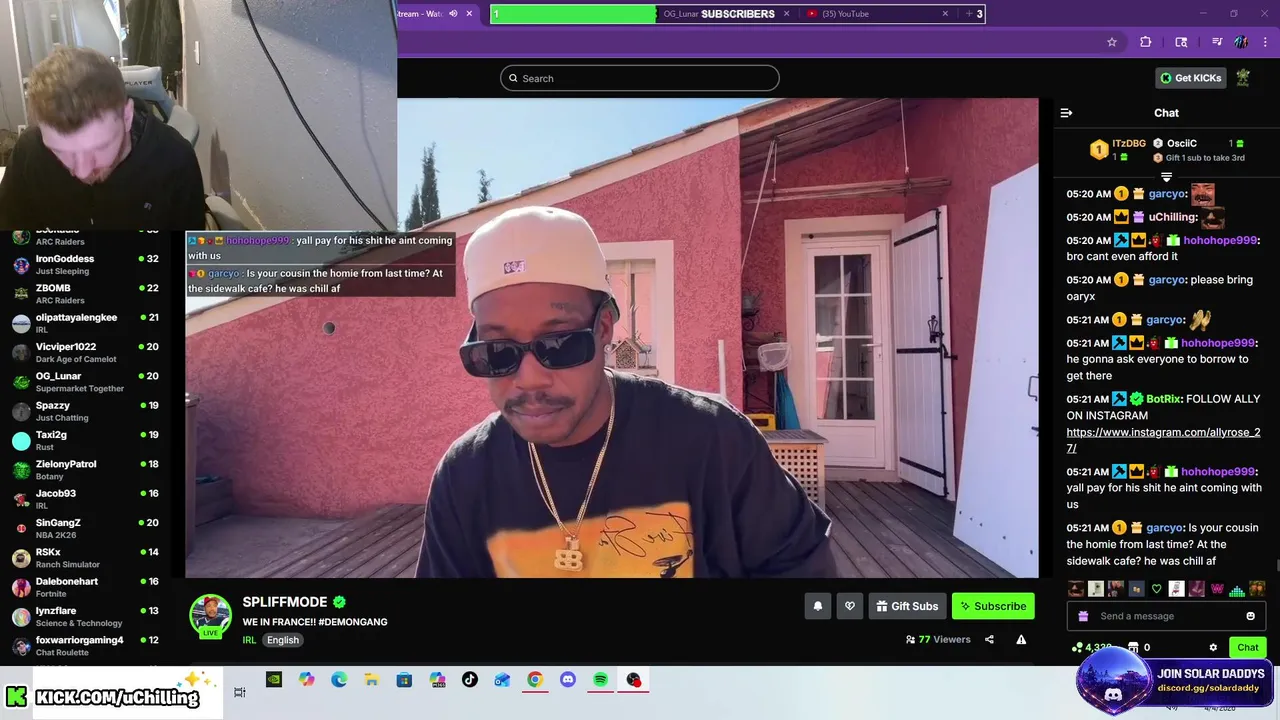Click the green Chat send button
The width and height of the screenshot is (1280, 720).
1248,647
